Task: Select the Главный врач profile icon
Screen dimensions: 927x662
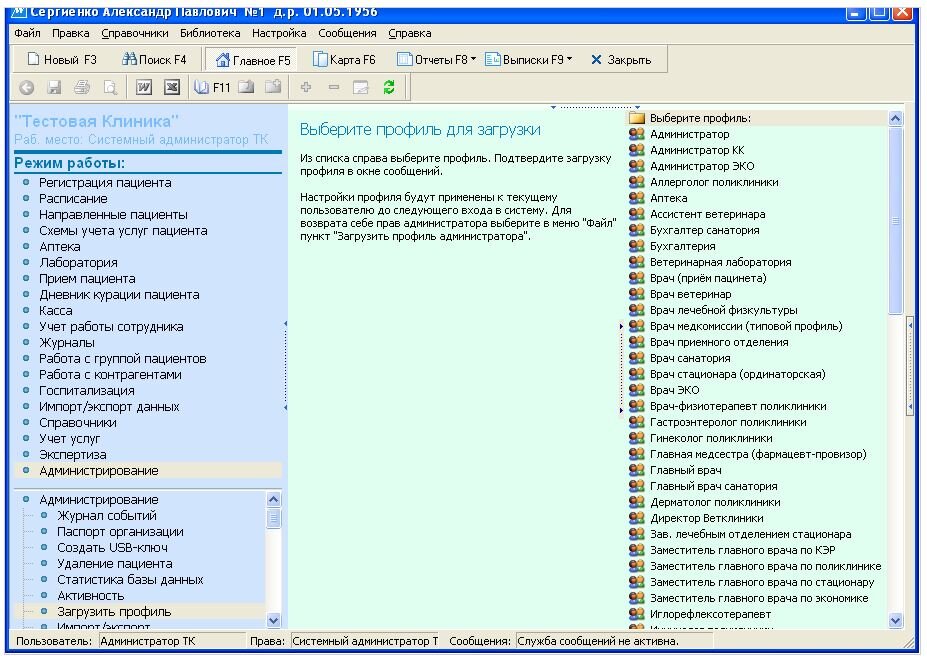Action: pos(637,470)
